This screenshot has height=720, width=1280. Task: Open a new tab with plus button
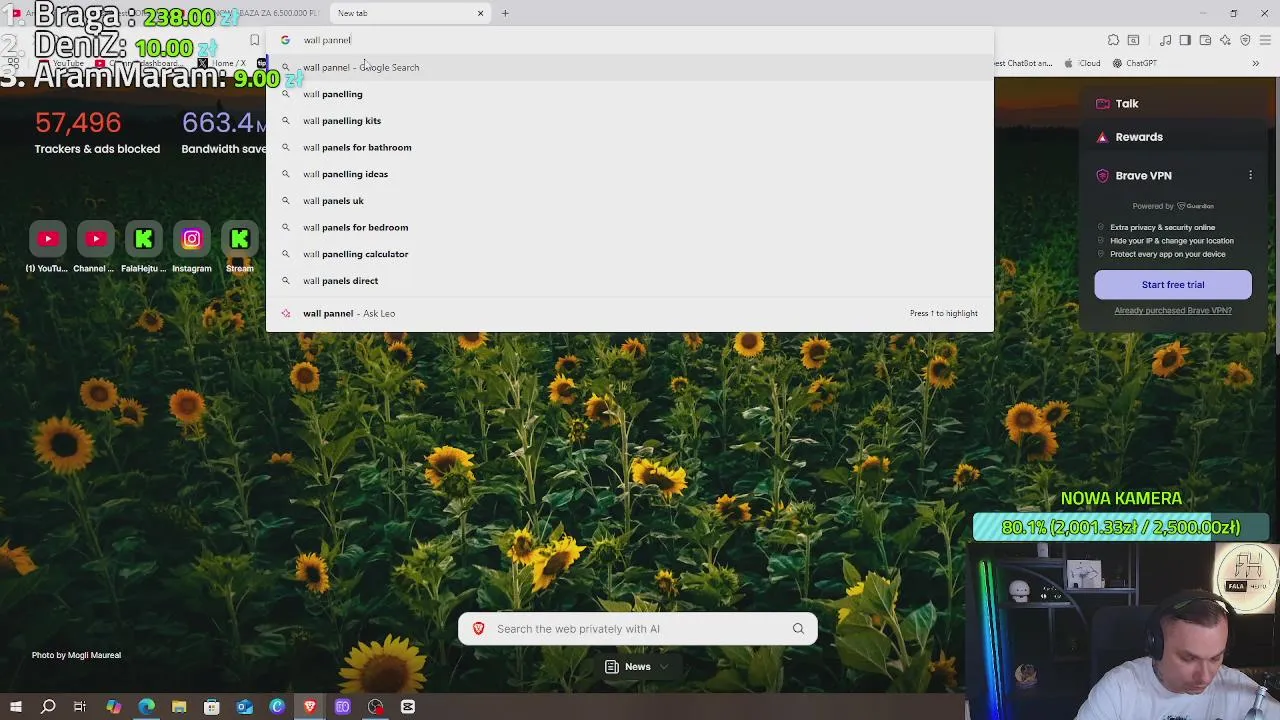(505, 13)
